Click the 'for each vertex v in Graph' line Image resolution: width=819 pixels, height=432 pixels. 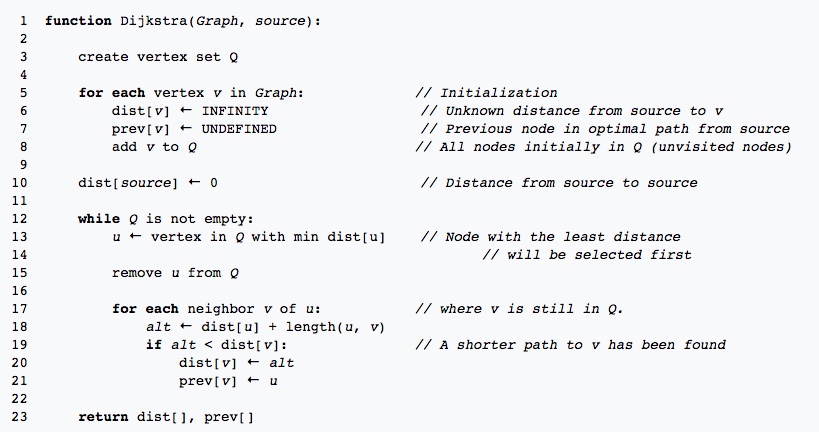[191, 93]
